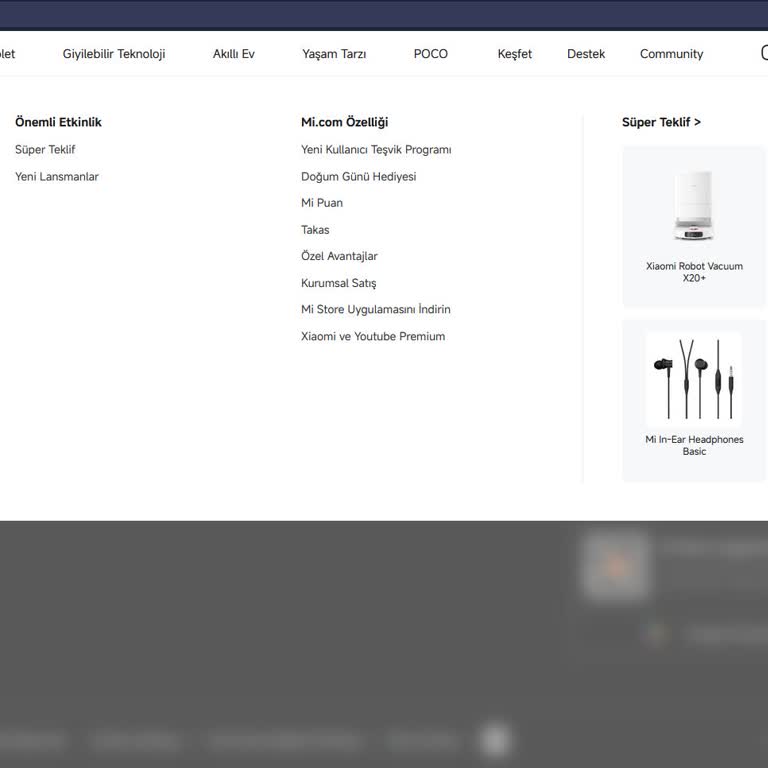
Task: Open Xiaomi Robot Vacuum X20+ product image
Action: 694,206
